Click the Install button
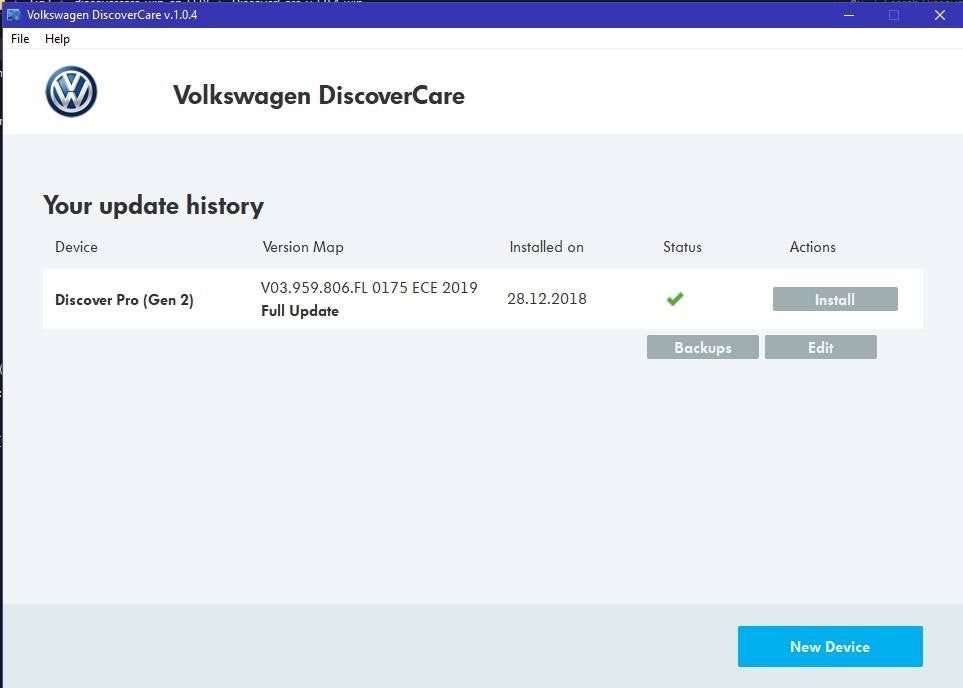 [834, 298]
